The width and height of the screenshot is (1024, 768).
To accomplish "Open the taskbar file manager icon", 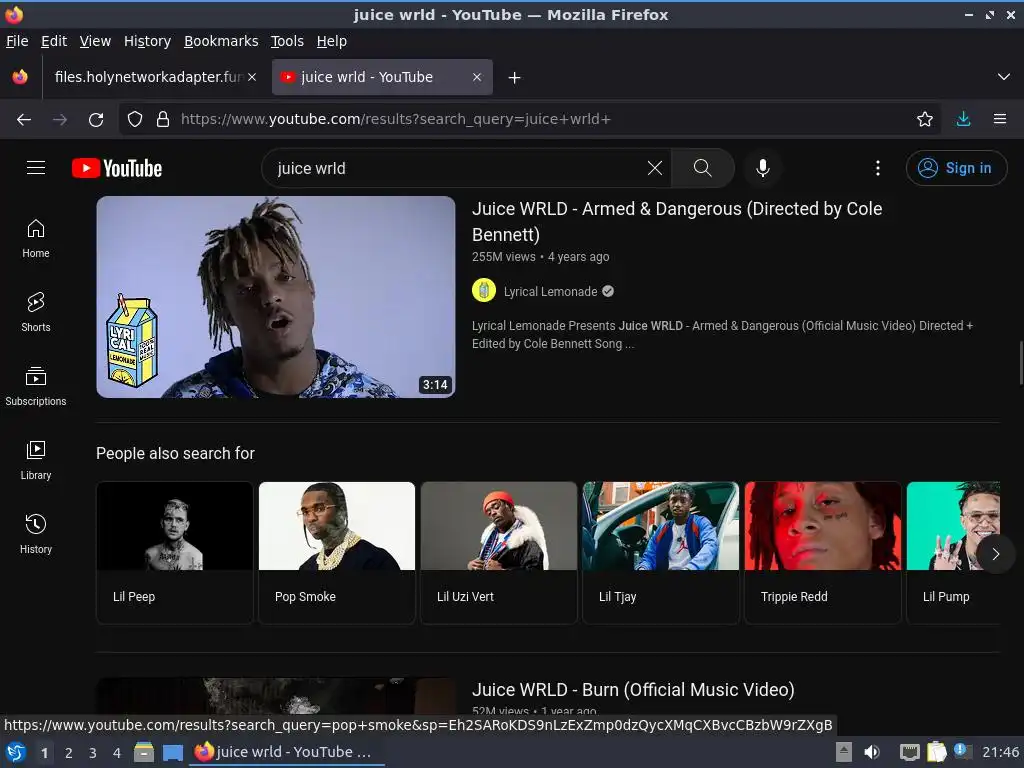I will coord(144,752).
